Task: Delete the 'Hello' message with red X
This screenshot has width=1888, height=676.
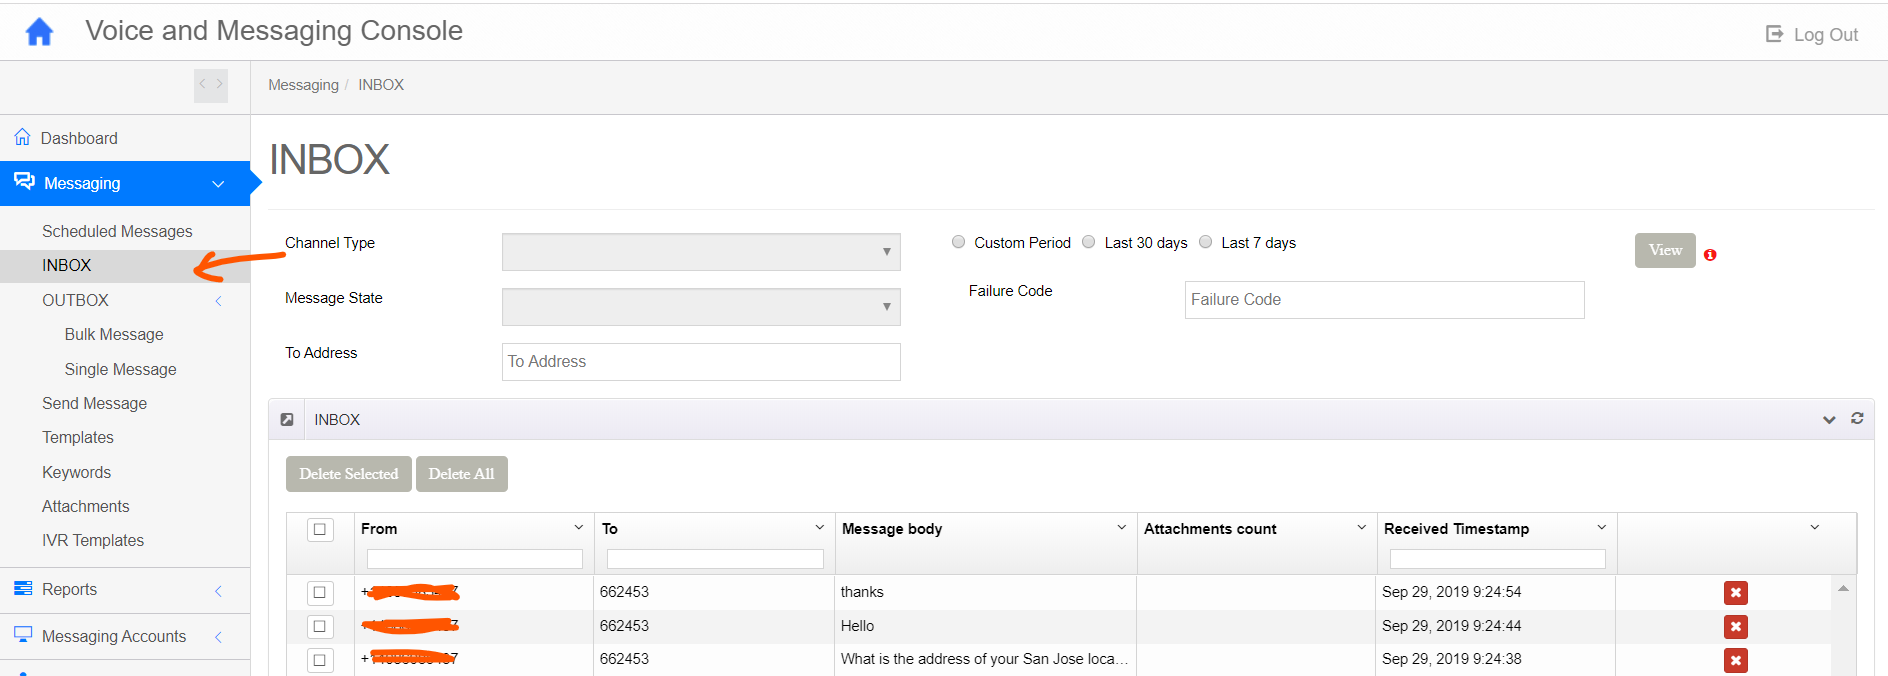Action: click(1735, 627)
